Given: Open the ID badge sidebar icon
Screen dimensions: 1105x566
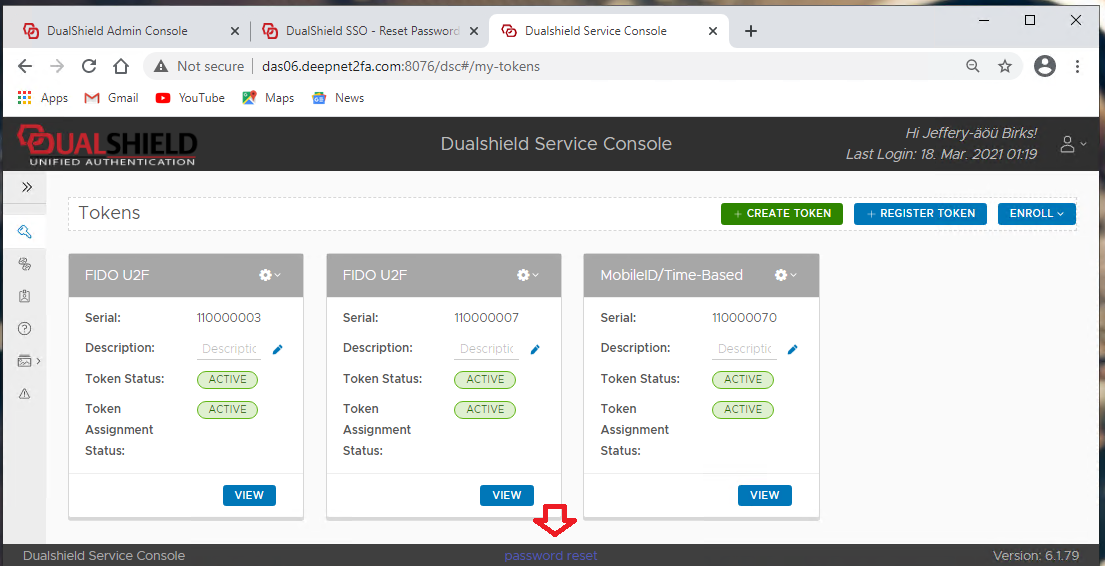Looking at the screenshot, I should 25,297.
